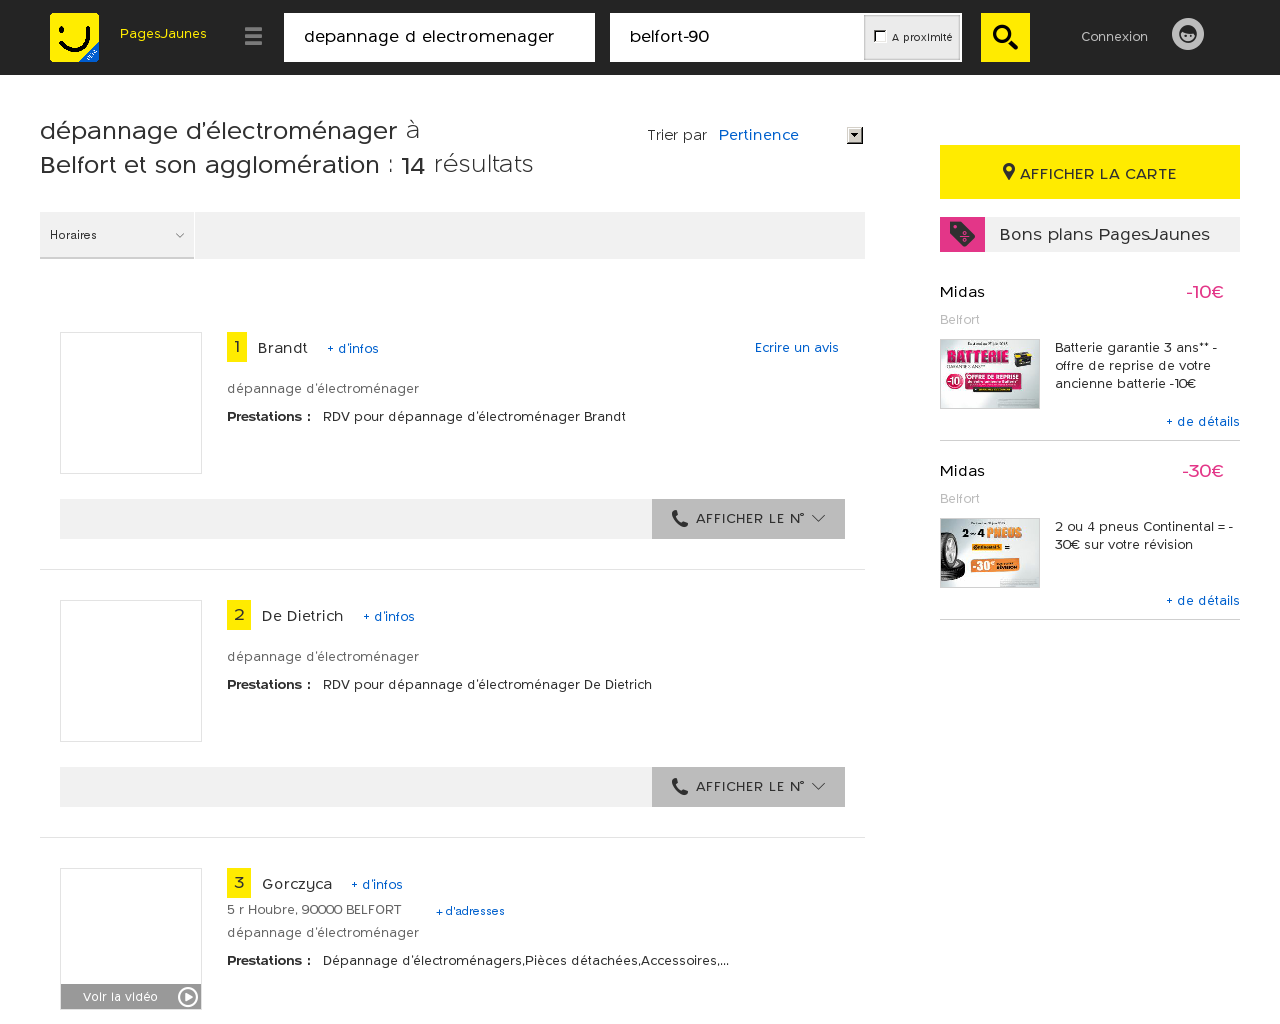Click Voir la vidéo on Gorczyca thumbnail

[x=131, y=997]
